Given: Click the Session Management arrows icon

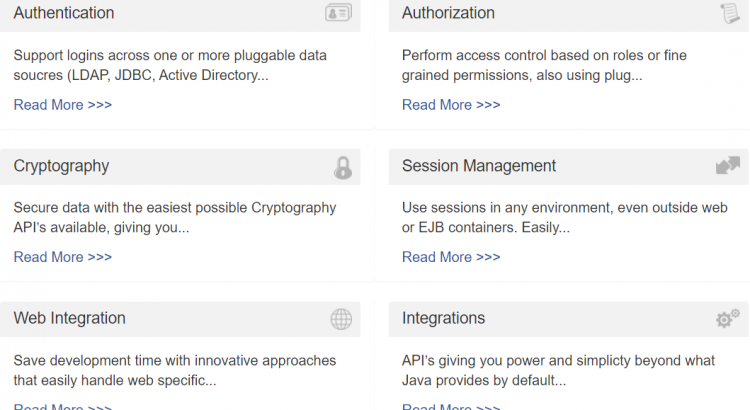Looking at the screenshot, I should [728, 166].
